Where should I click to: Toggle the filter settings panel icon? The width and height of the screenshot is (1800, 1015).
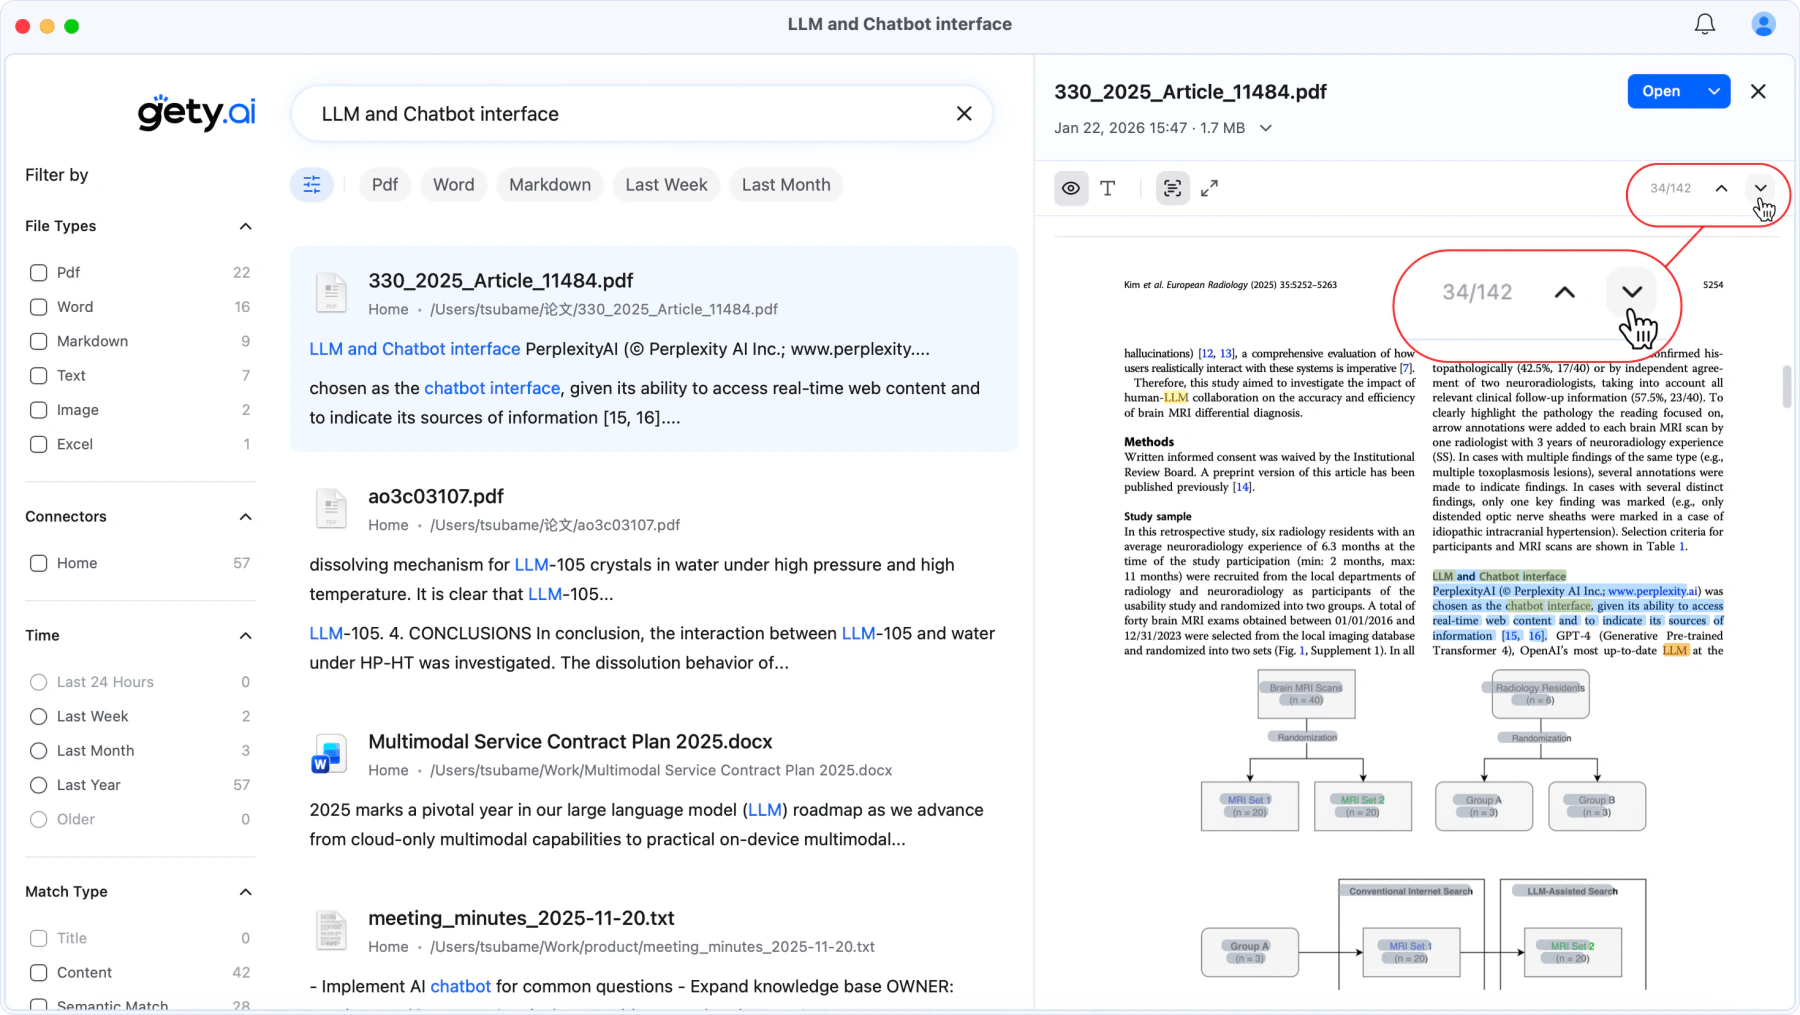(312, 185)
